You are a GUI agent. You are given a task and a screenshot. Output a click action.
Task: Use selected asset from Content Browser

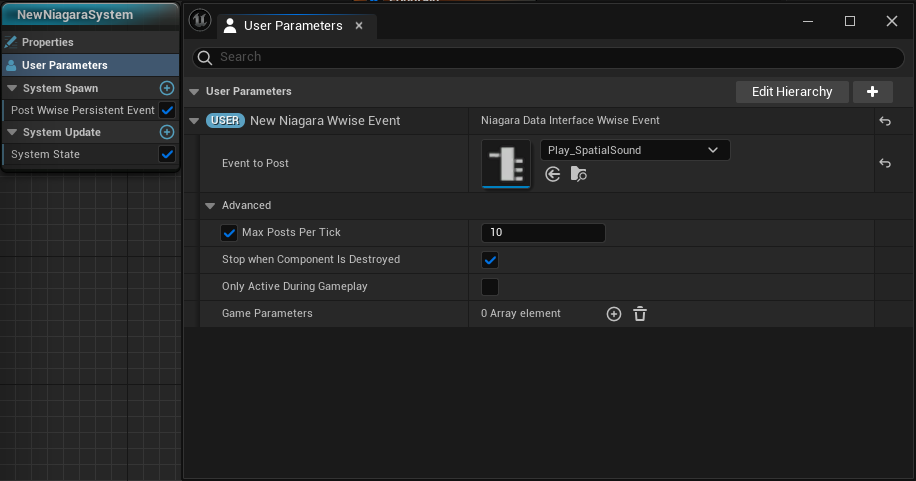click(x=553, y=174)
